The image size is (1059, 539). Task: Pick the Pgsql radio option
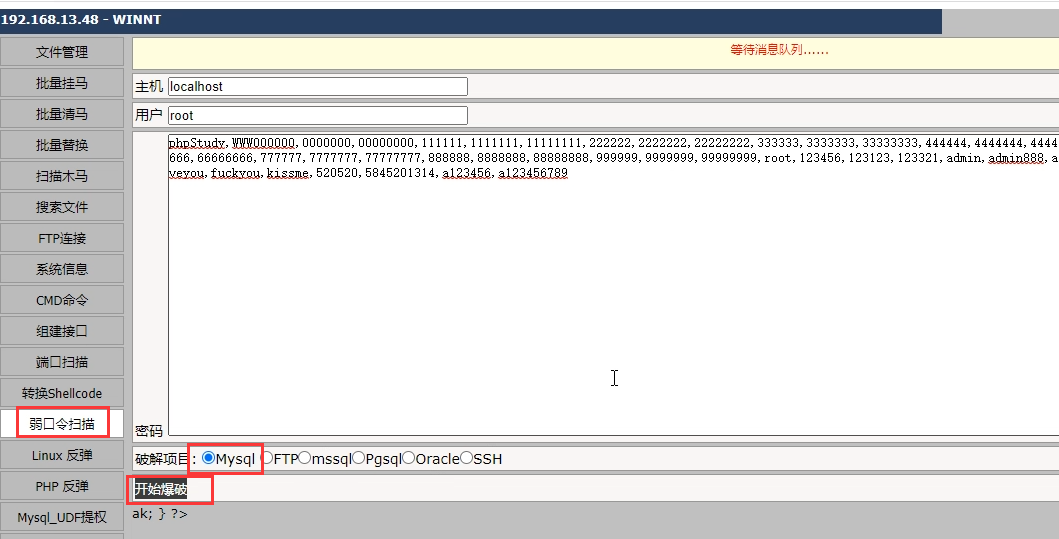pos(358,458)
